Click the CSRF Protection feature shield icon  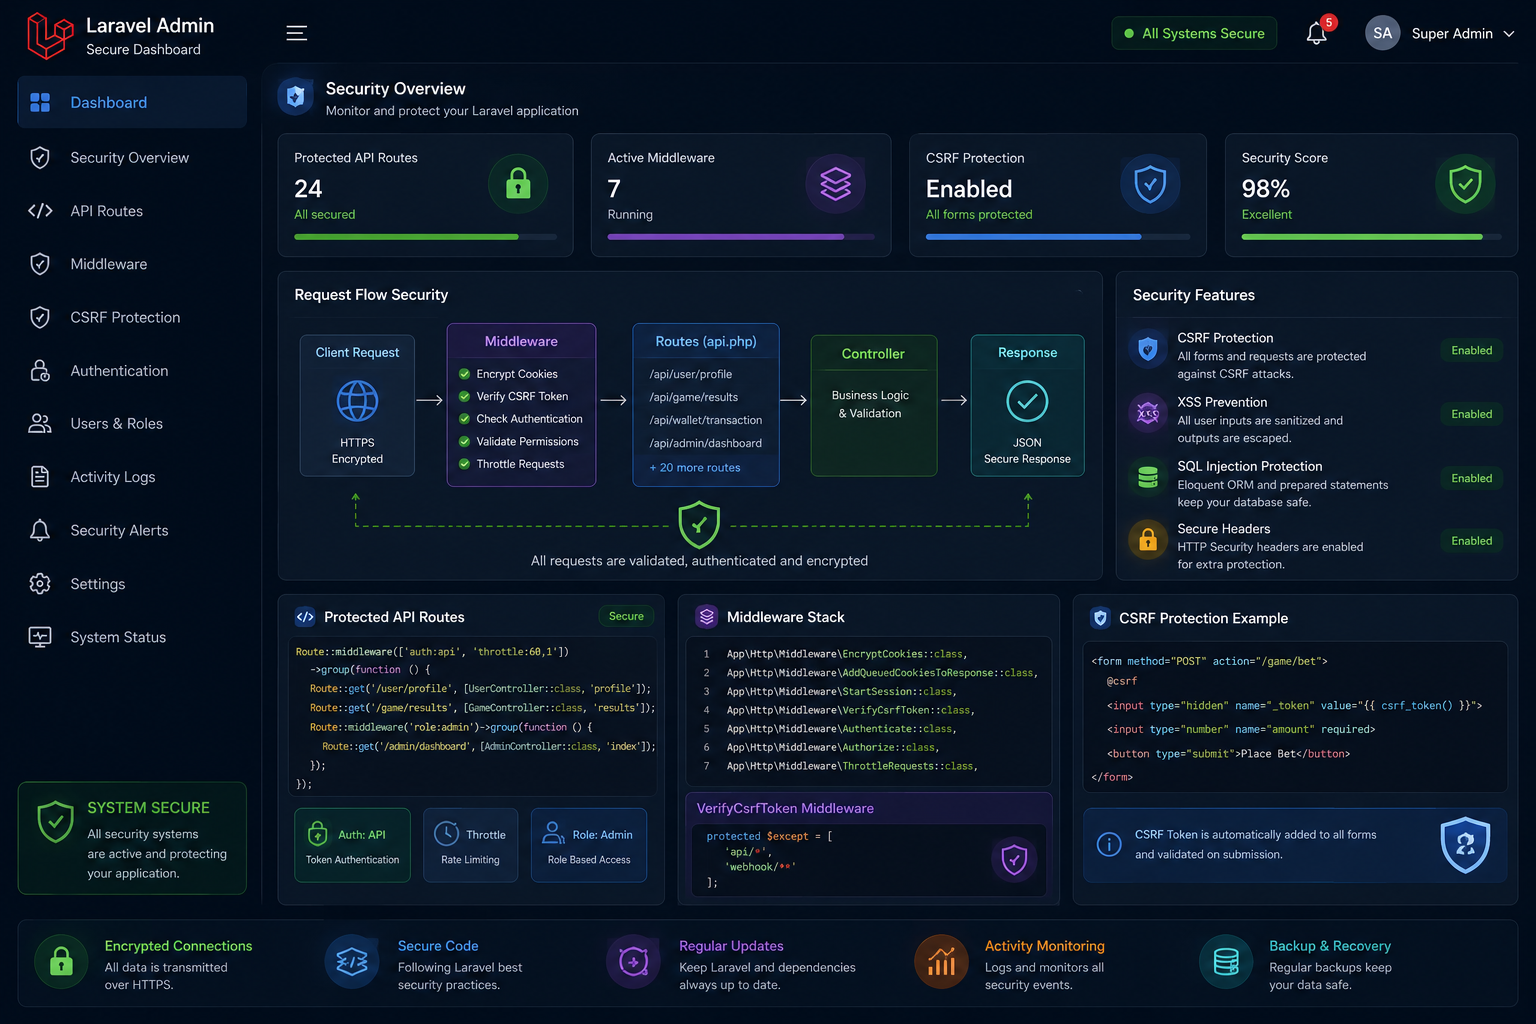click(x=1148, y=349)
